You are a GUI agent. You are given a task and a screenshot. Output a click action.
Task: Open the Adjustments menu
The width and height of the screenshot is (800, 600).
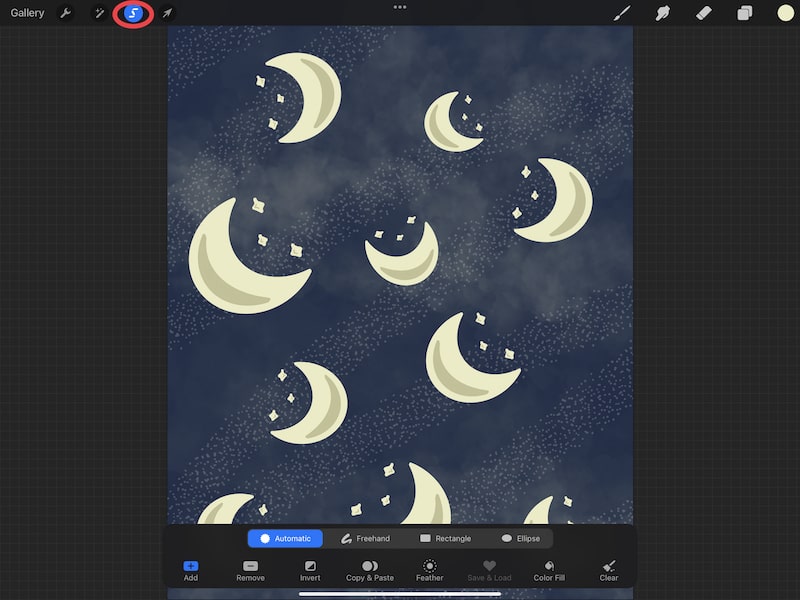pos(98,13)
